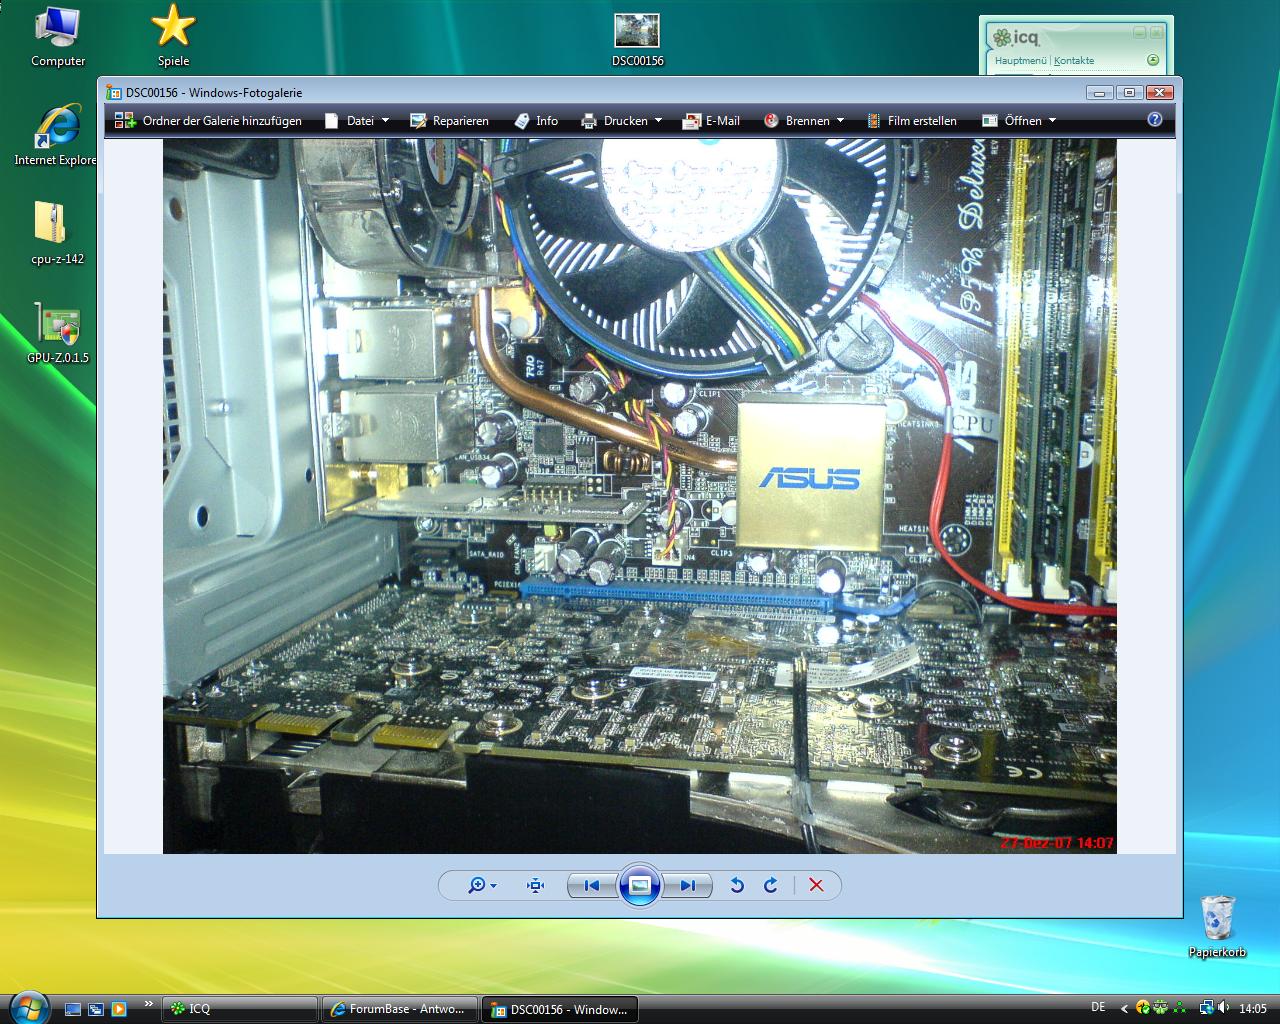Click Show Desktop in Quick Launch
1280x1024 pixels.
[73, 1009]
